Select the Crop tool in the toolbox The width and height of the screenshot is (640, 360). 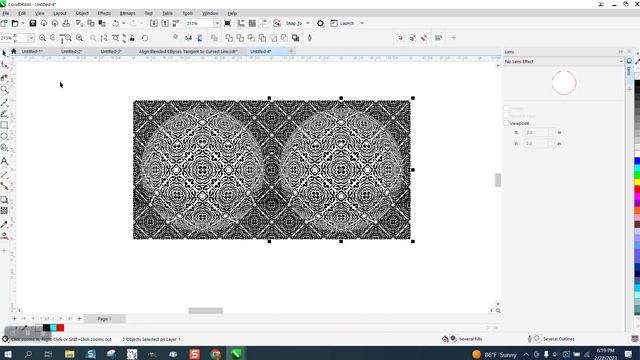4,77
